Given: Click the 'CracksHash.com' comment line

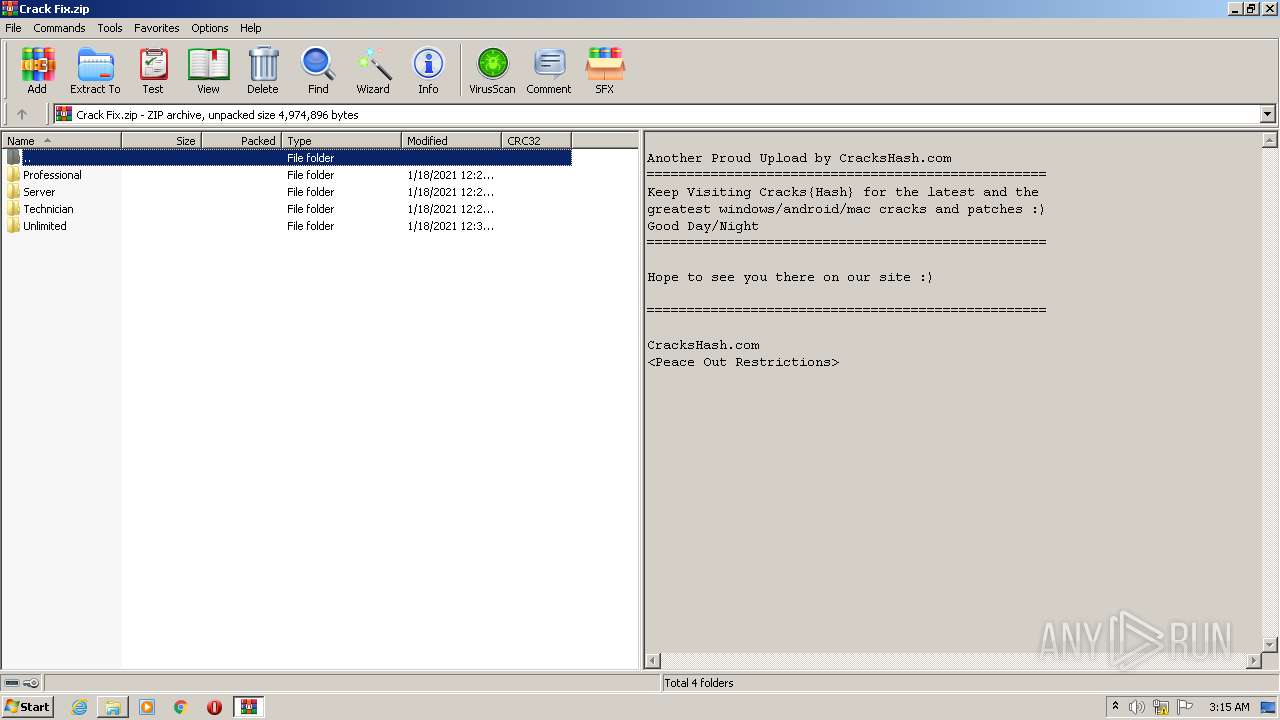Looking at the screenshot, I should (x=703, y=345).
